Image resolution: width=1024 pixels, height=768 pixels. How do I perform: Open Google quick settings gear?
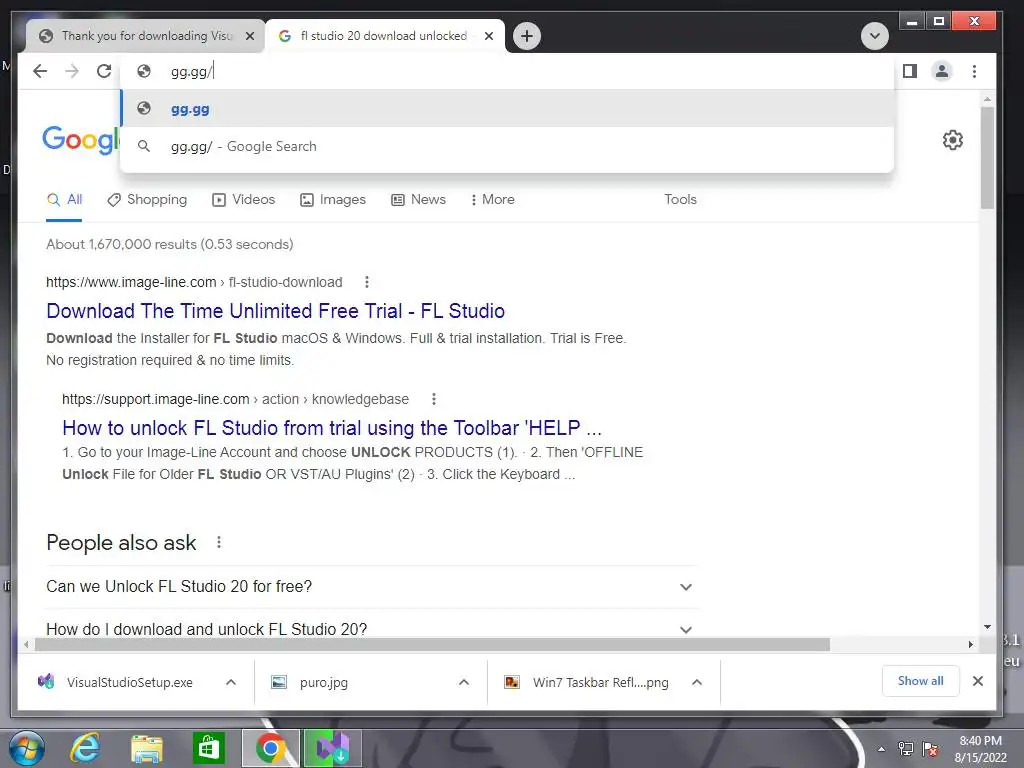click(952, 140)
